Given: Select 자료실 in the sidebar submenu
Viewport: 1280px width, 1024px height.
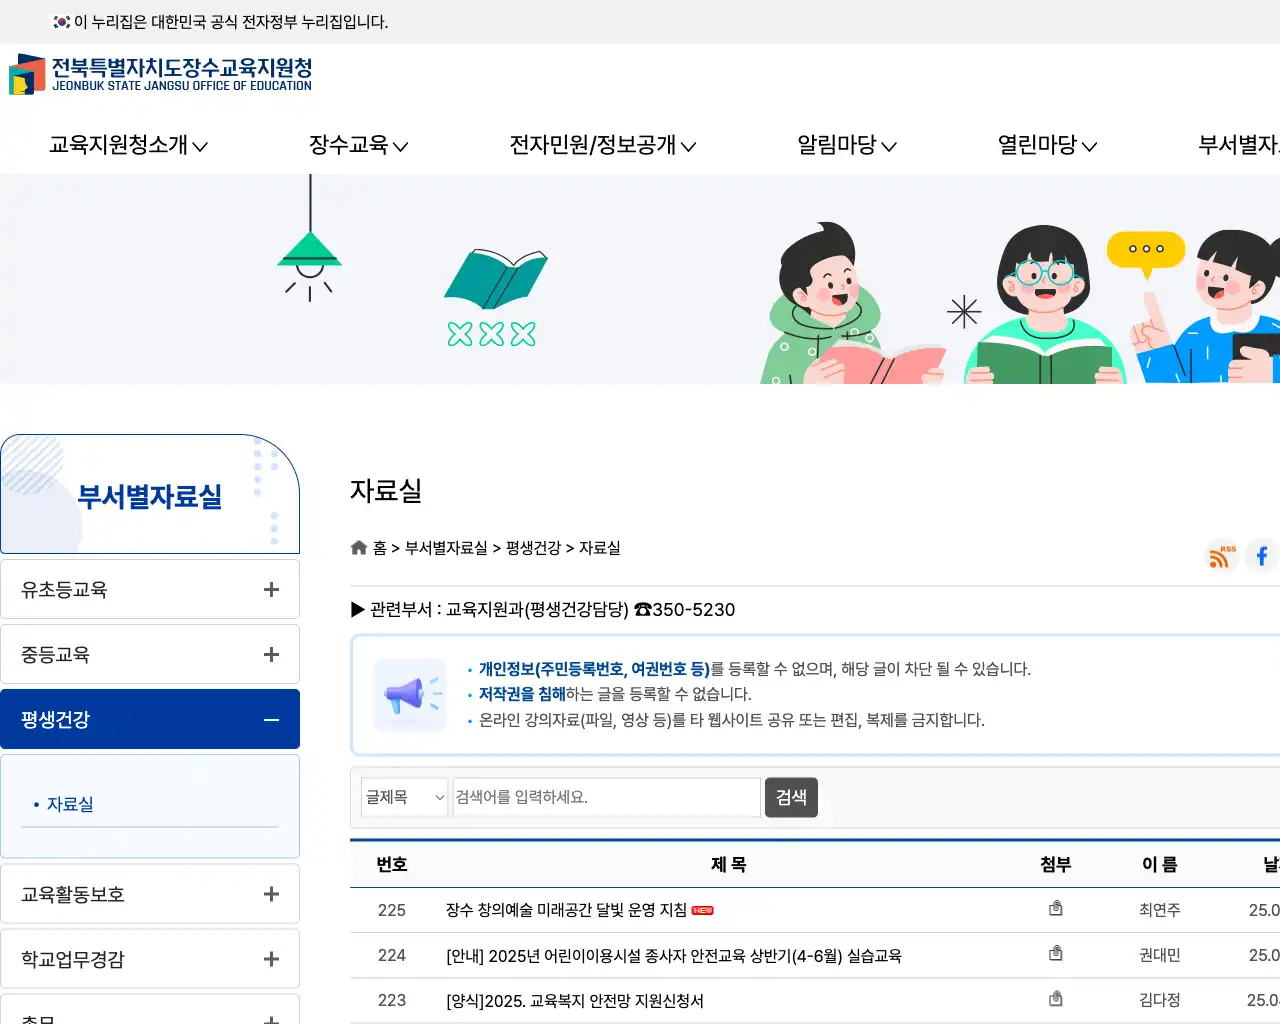Looking at the screenshot, I should [70, 804].
